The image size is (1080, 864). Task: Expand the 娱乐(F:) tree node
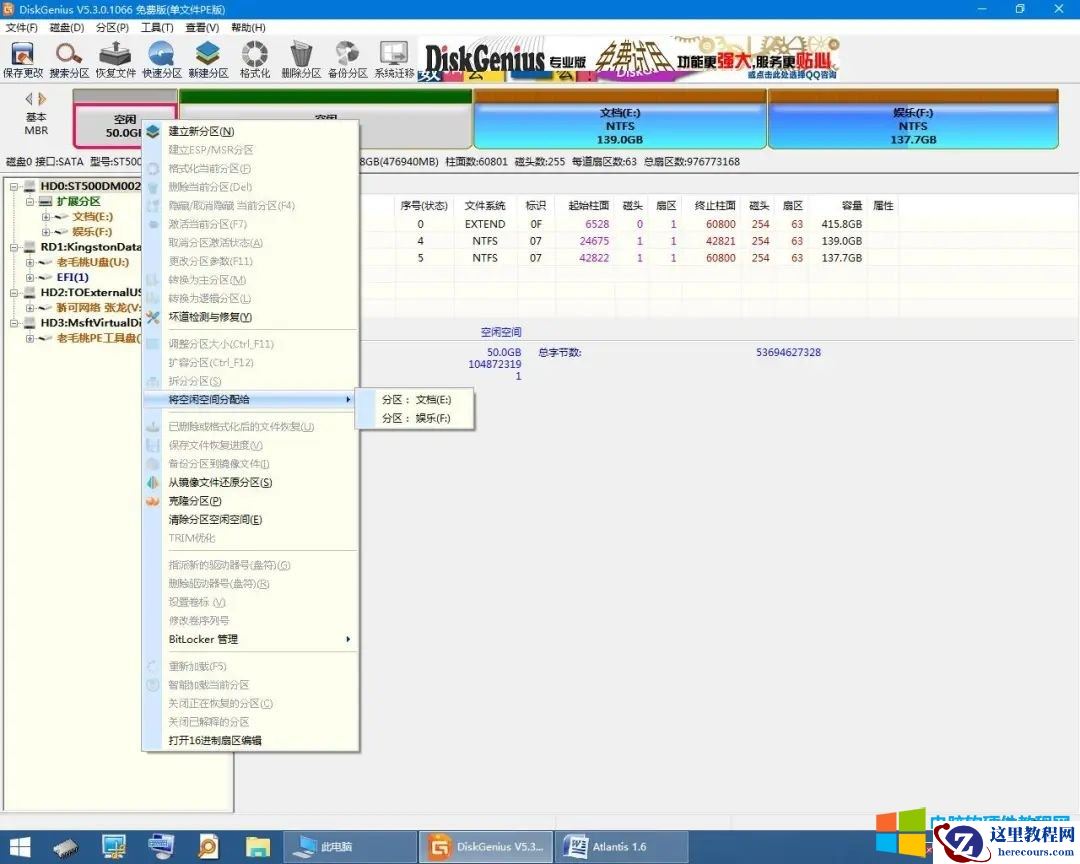pyautogui.click(x=45, y=232)
